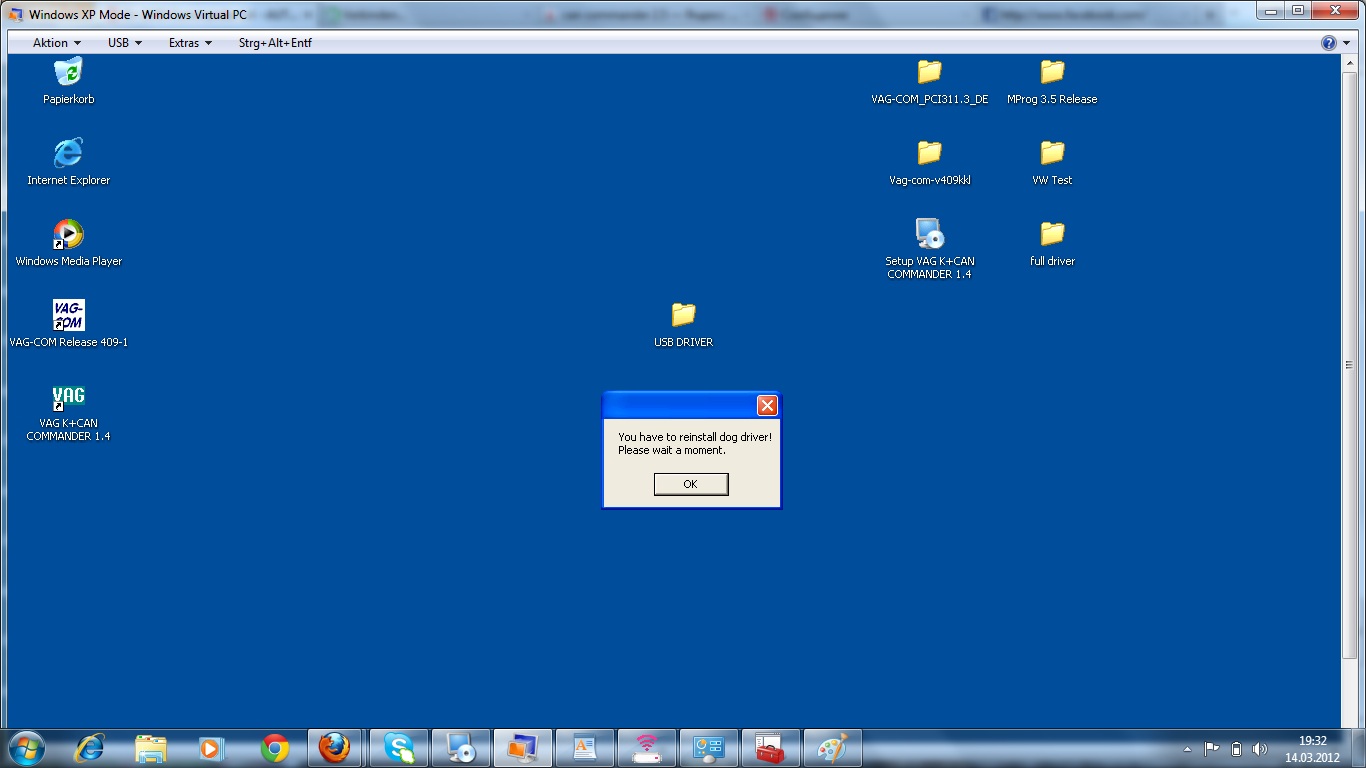Open the computer-with-disc taskbar icon

pyautogui.click(x=461, y=748)
